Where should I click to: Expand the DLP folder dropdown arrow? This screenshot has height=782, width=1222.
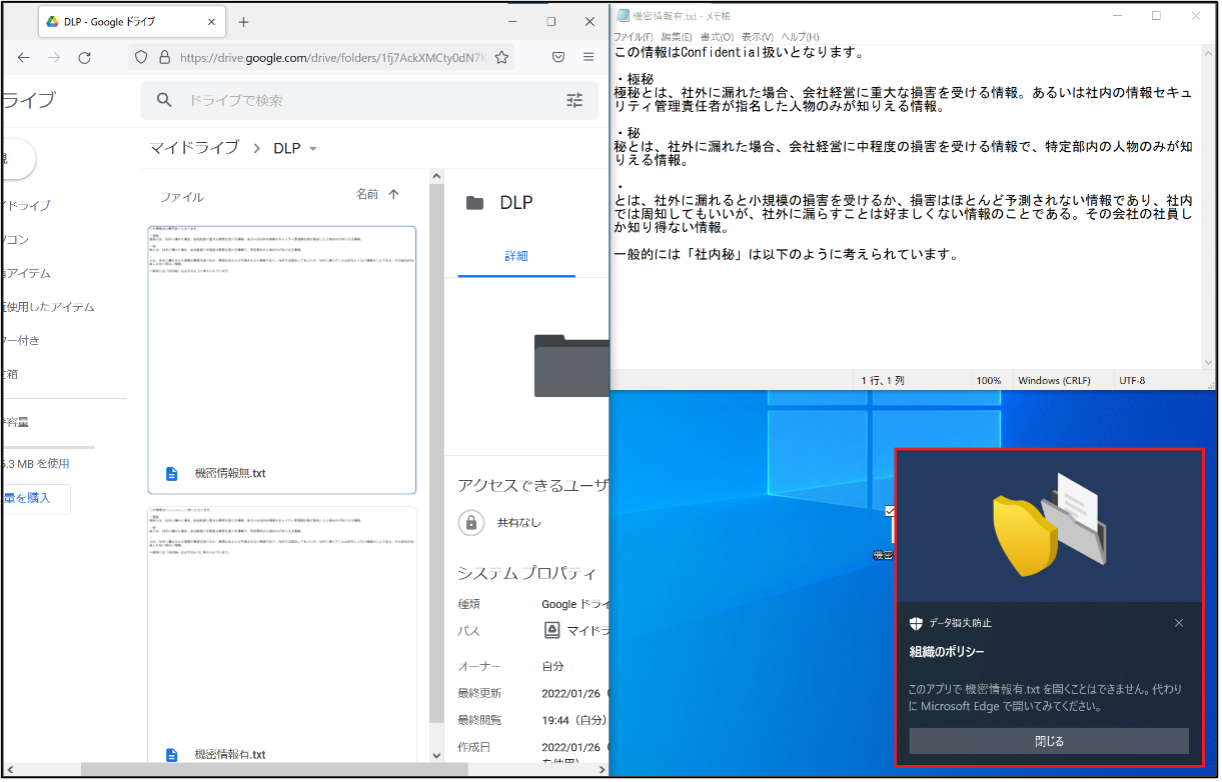click(313, 149)
